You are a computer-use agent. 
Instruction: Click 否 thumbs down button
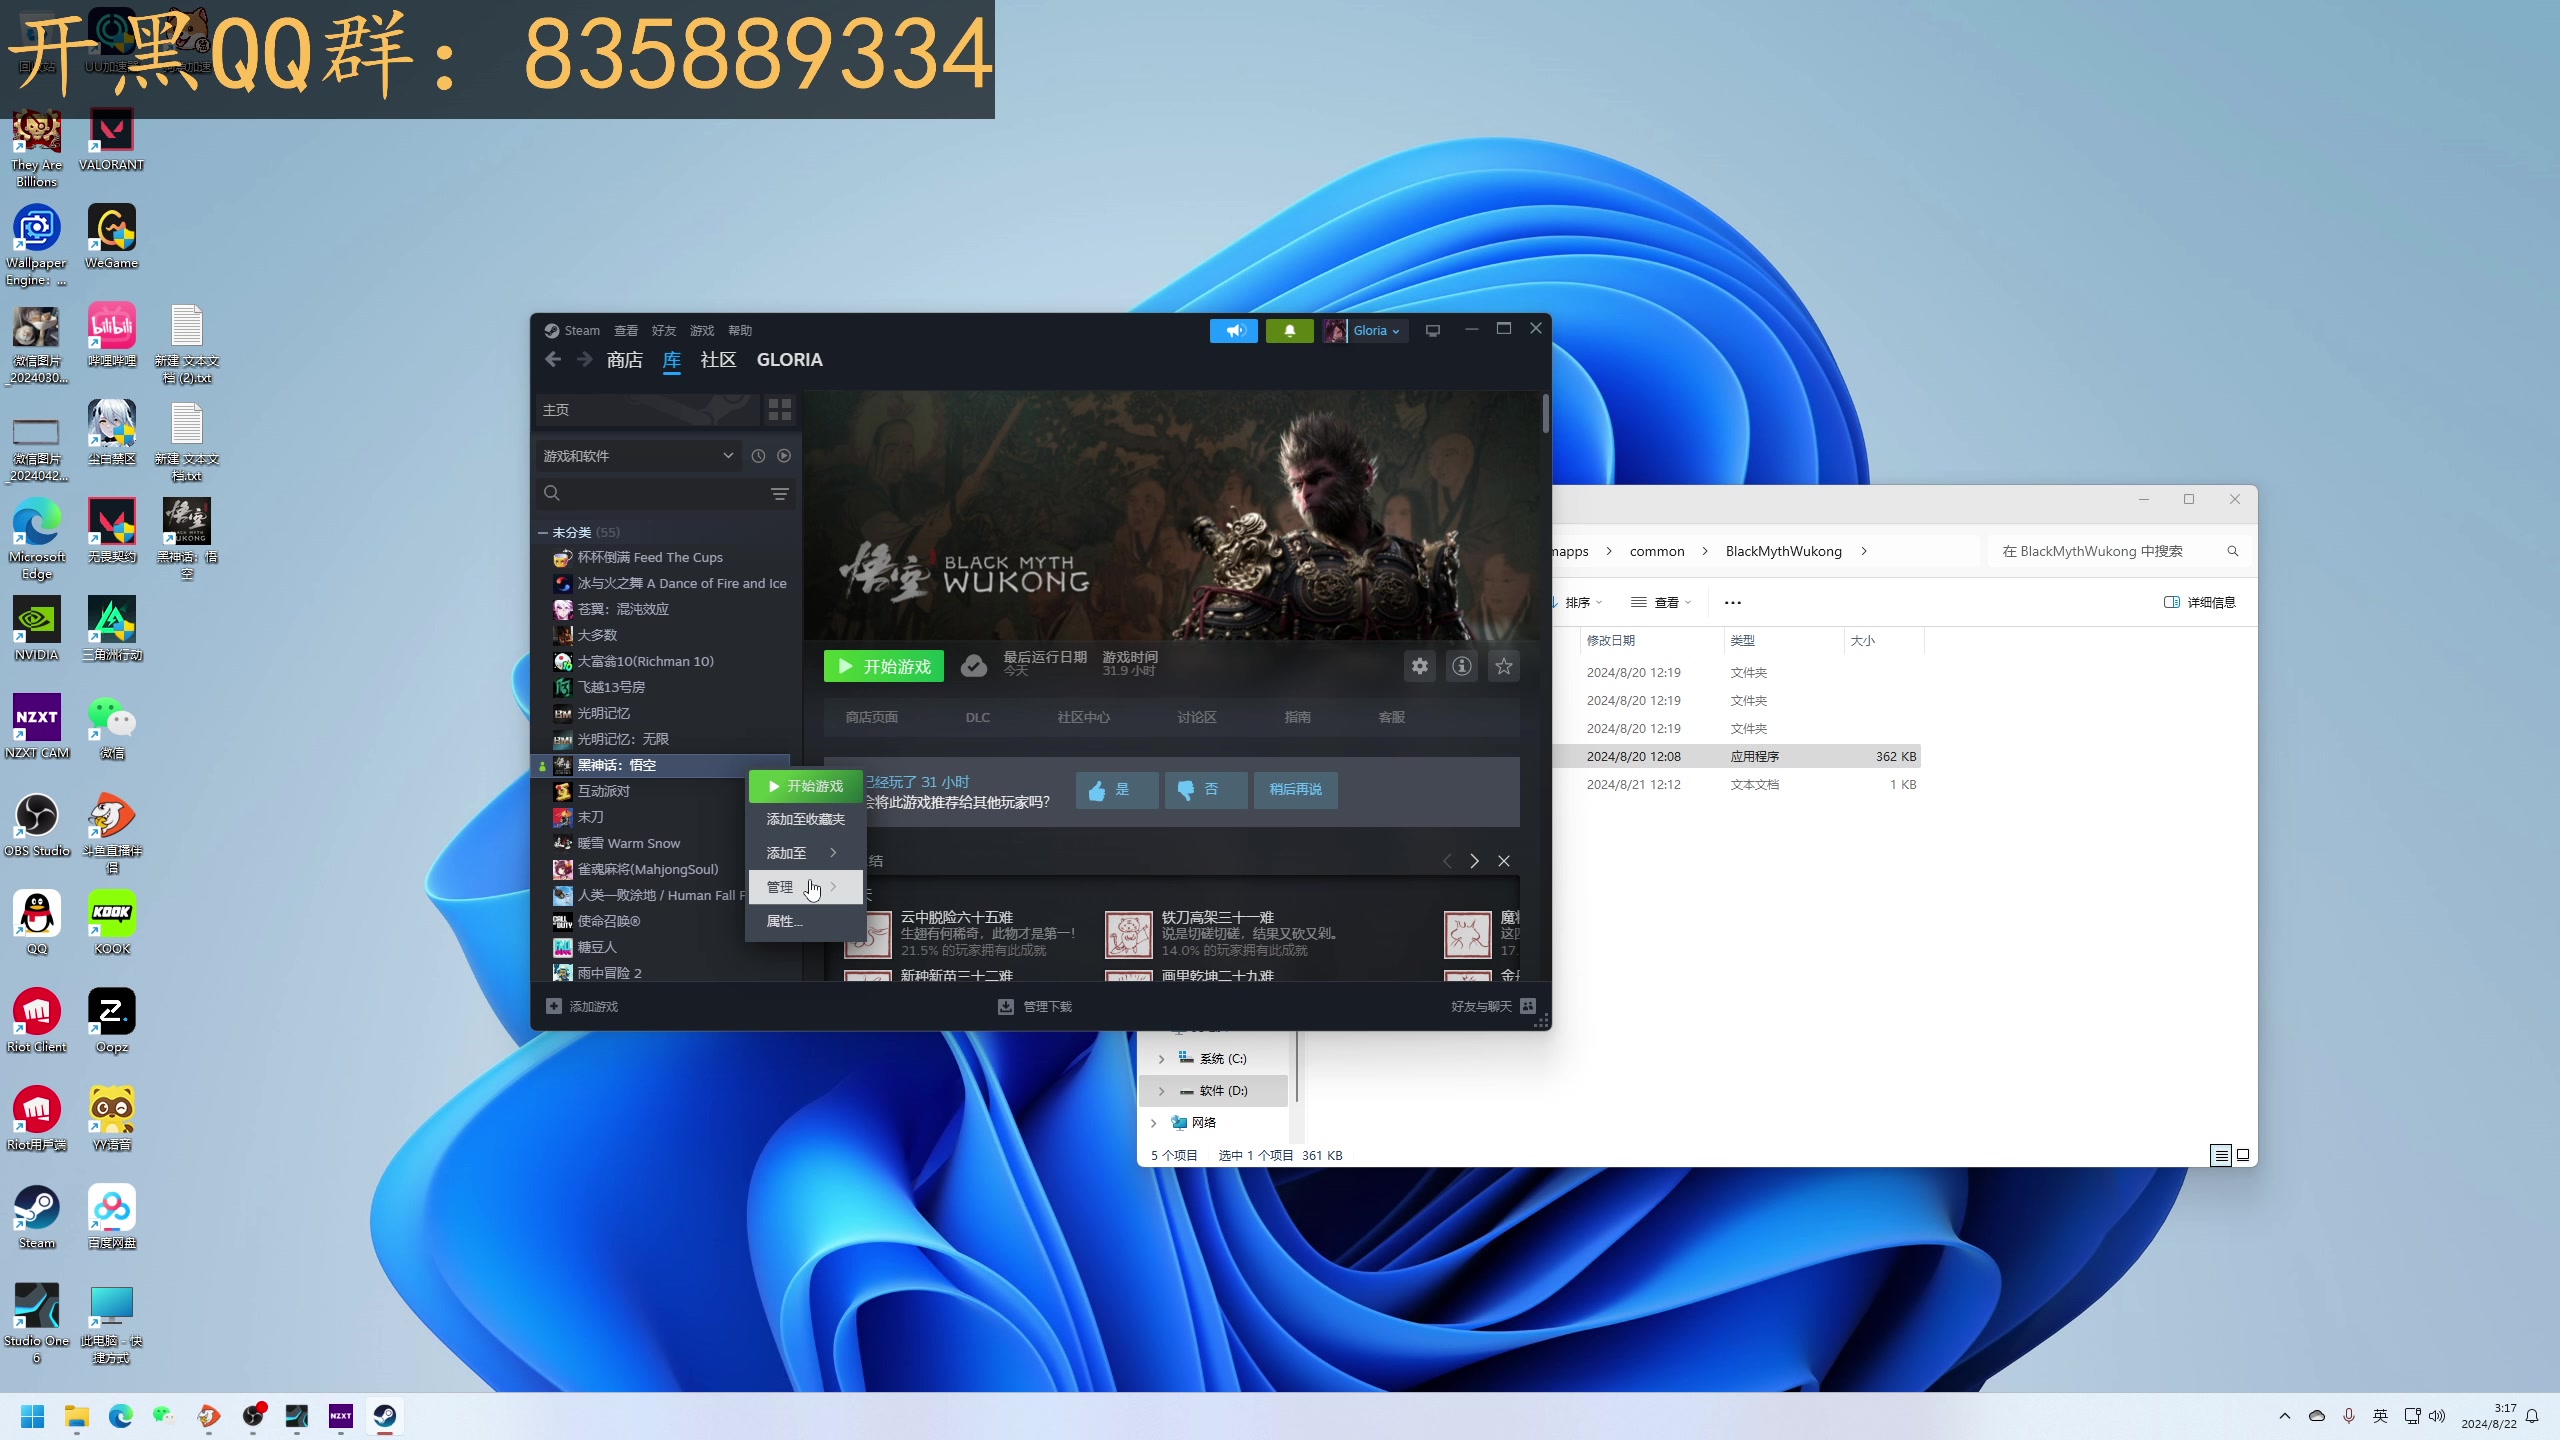[x=1205, y=790]
